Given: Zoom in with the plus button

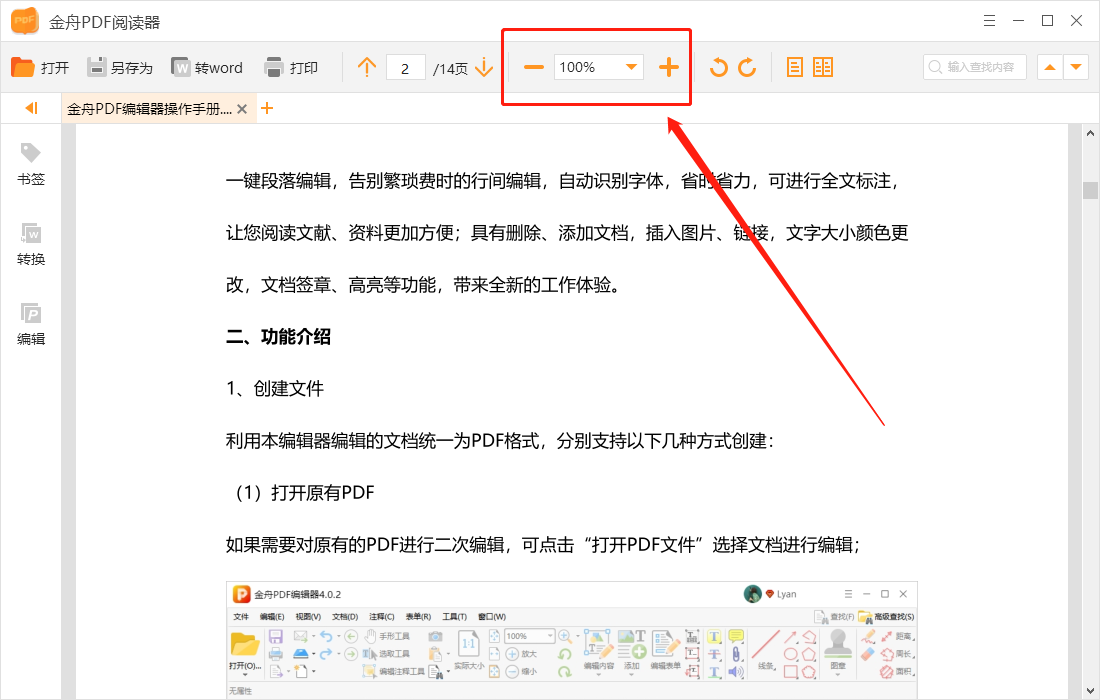Looking at the screenshot, I should 669,67.
